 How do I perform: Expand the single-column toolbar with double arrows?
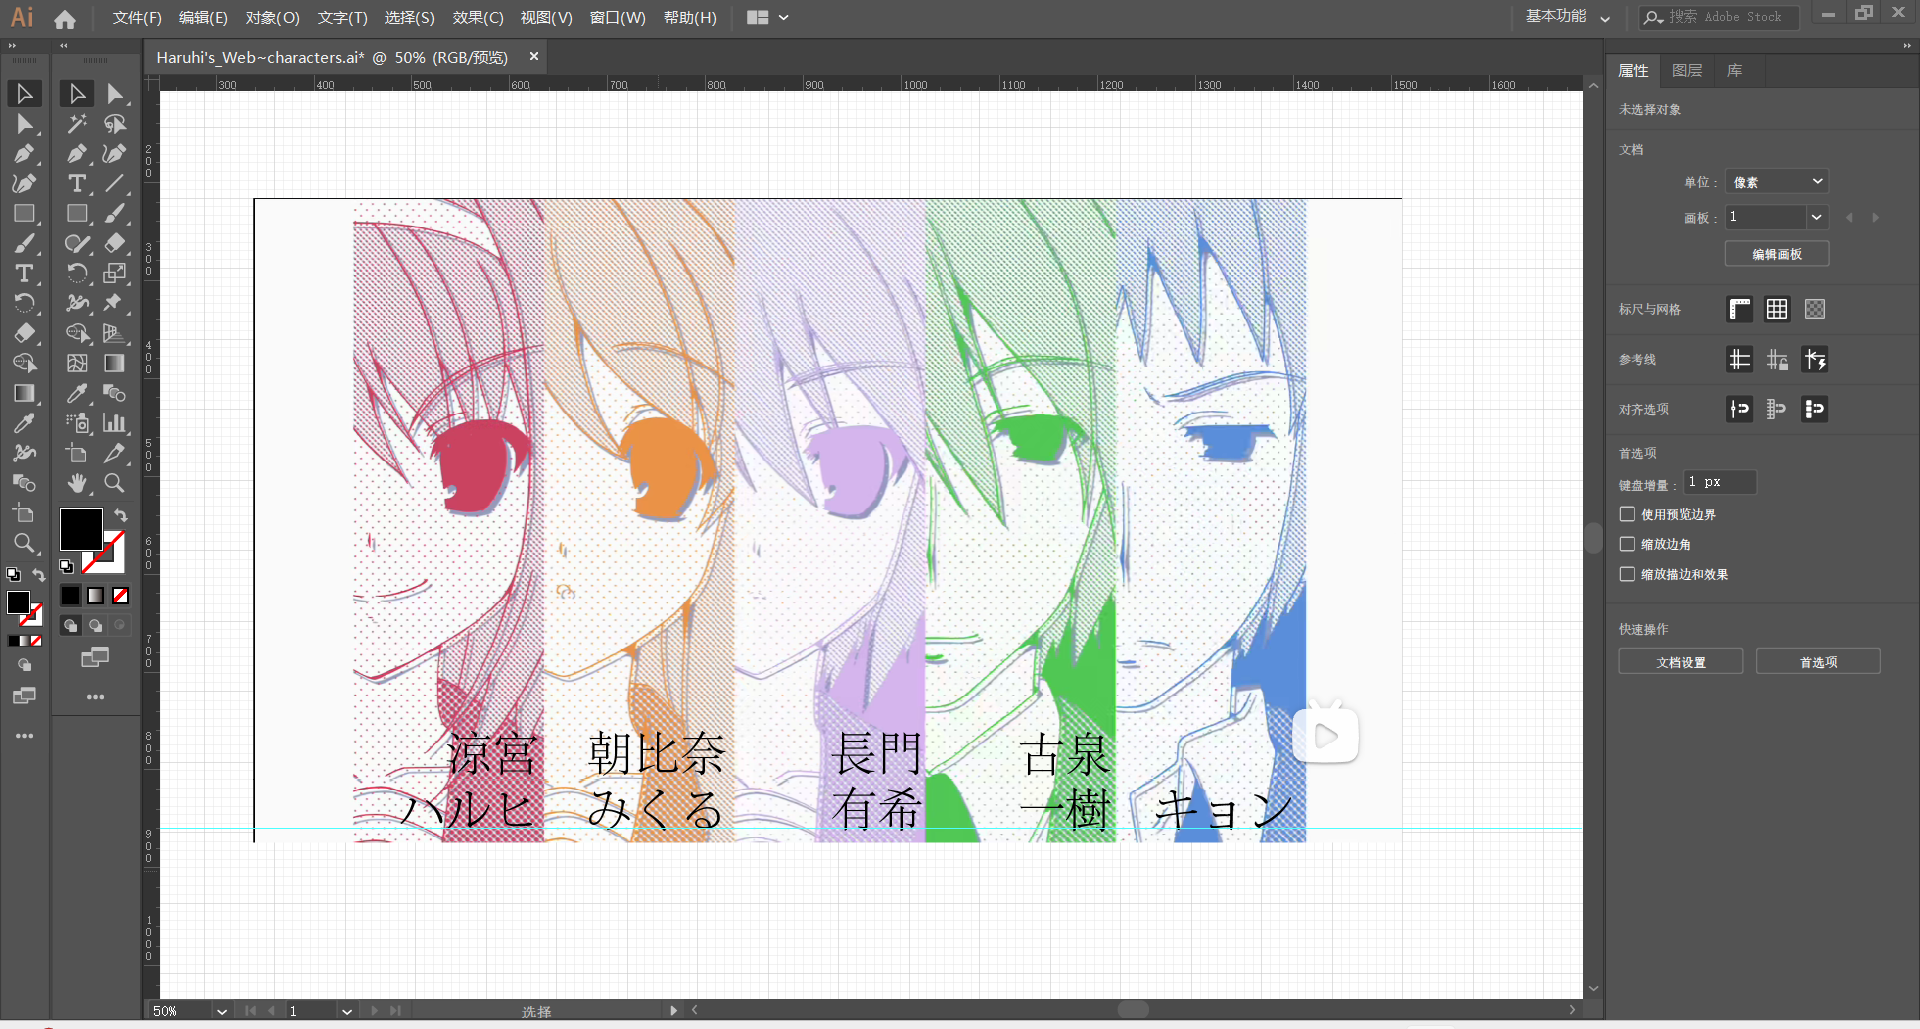12,46
